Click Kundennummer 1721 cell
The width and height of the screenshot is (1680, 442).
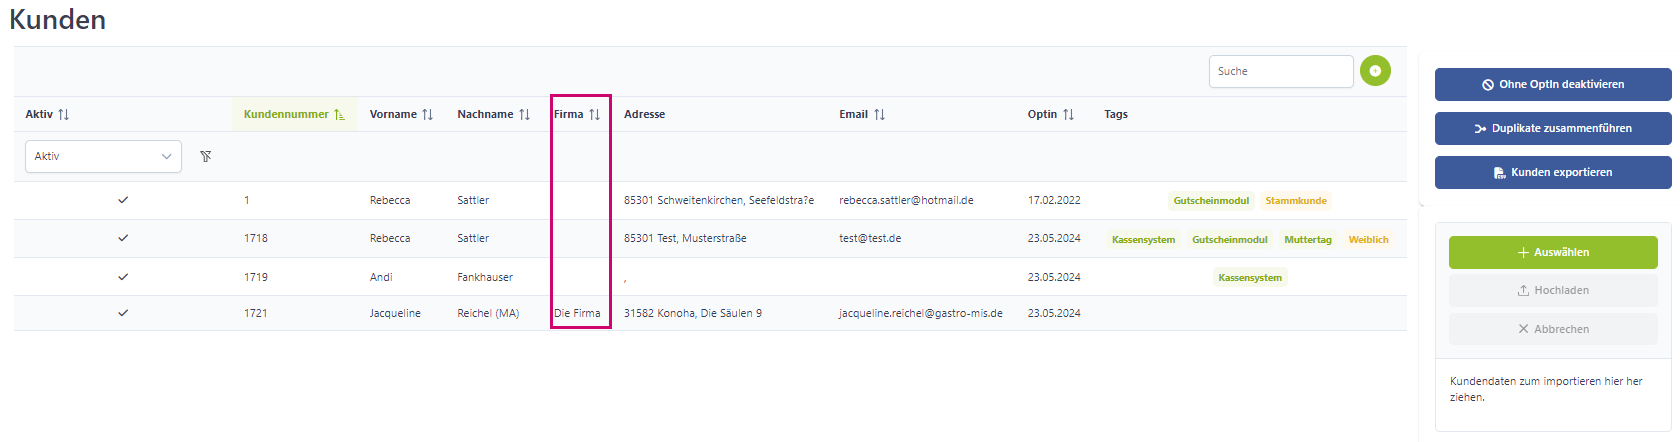click(x=256, y=313)
